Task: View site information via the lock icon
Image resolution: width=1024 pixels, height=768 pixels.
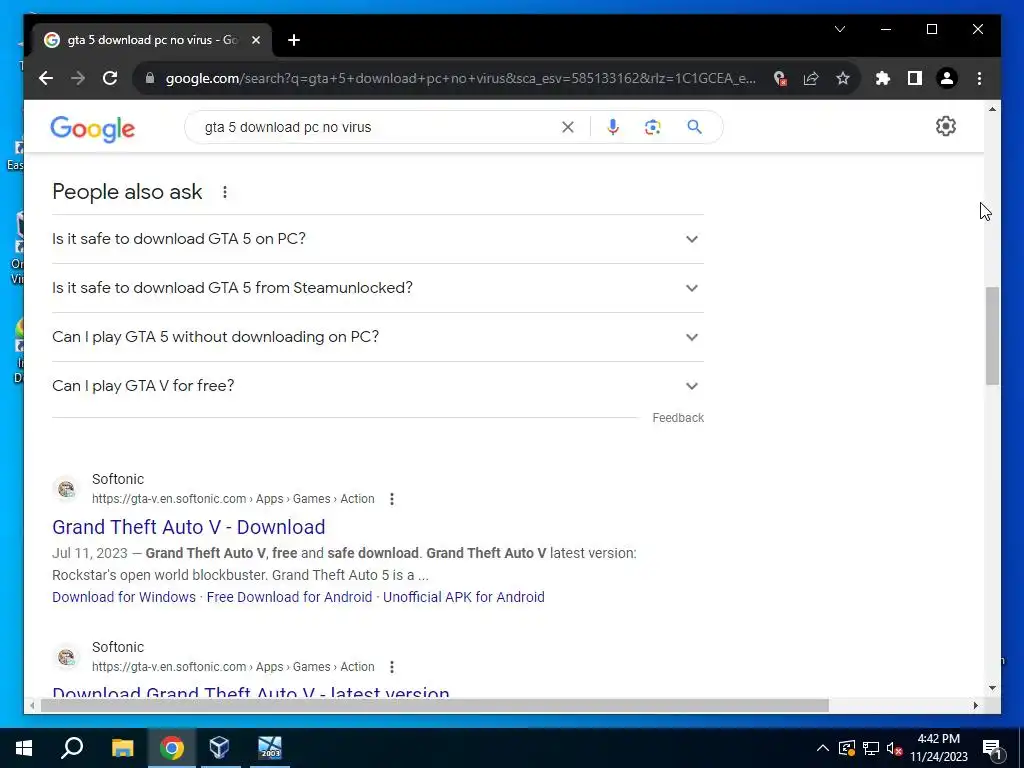Action: pos(150,78)
